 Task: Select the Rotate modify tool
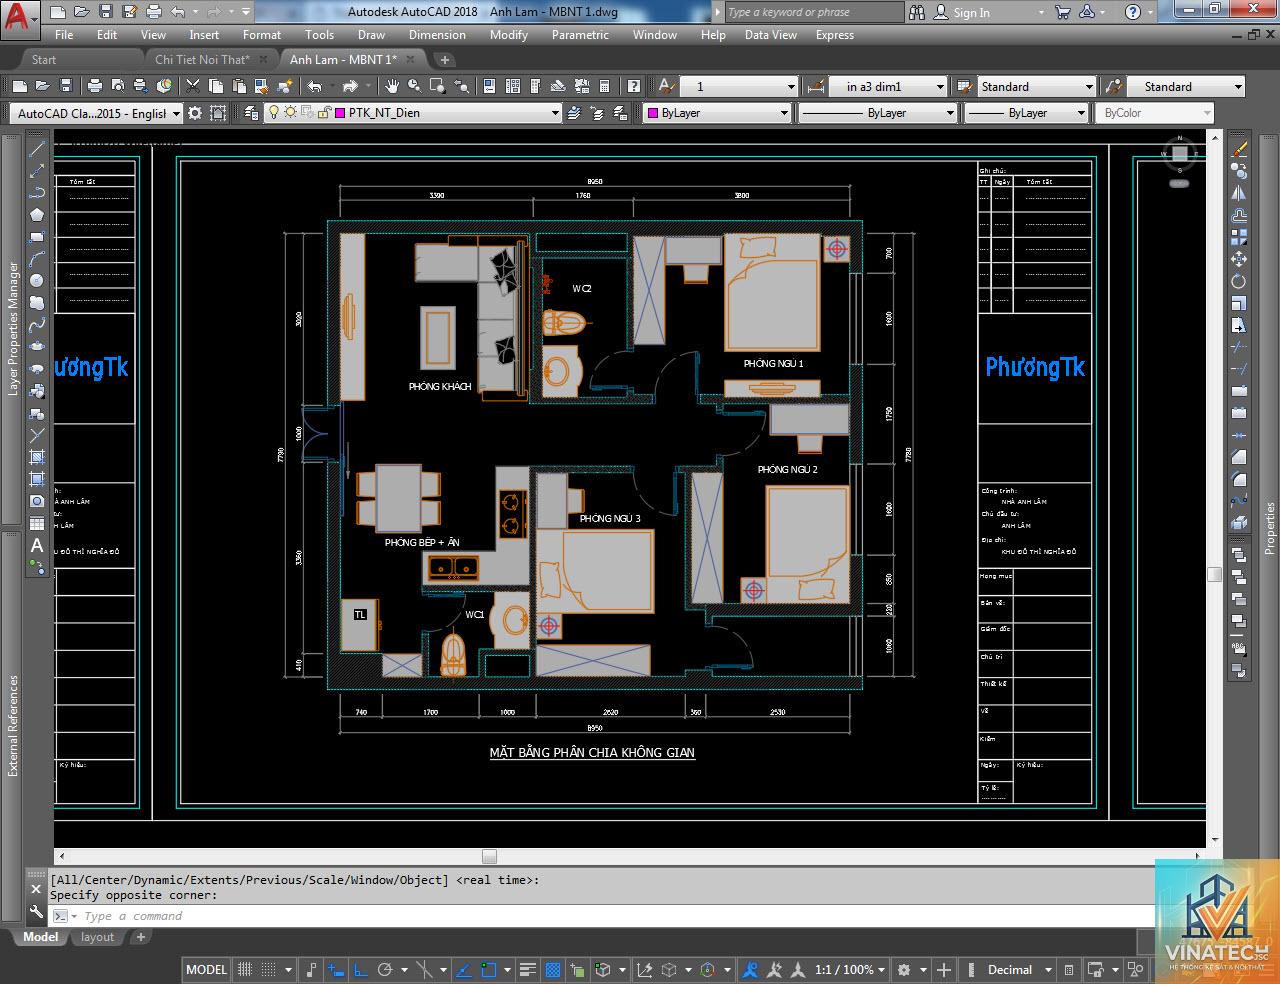point(1239,281)
